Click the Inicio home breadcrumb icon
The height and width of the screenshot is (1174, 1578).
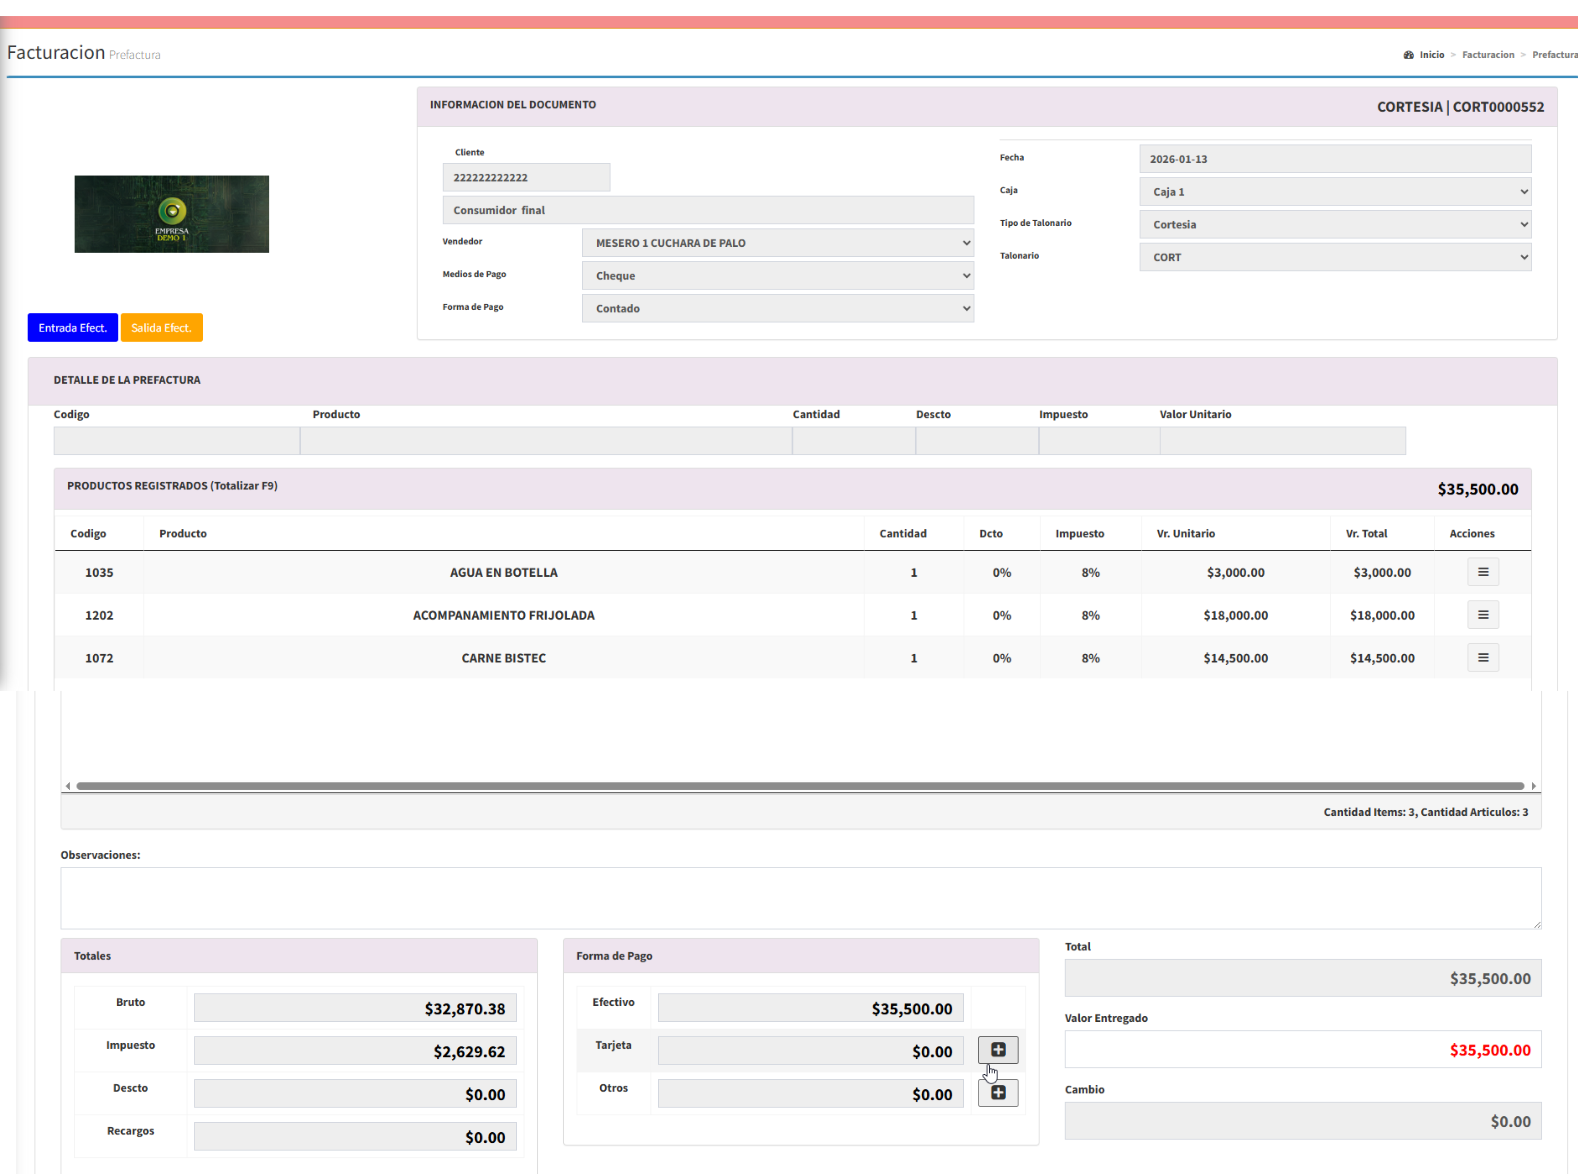click(1409, 55)
